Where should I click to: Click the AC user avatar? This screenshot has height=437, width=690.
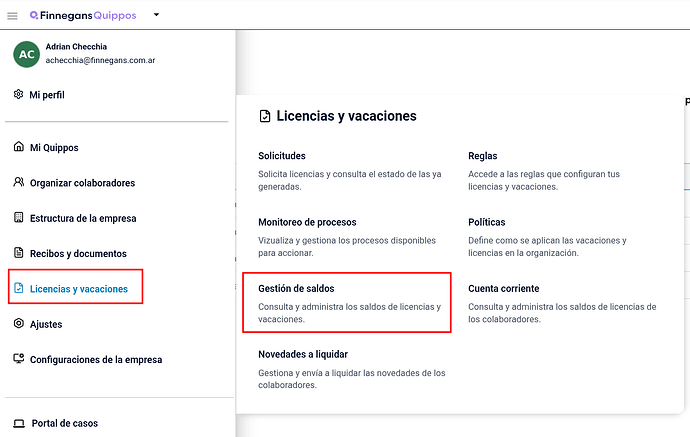[26, 54]
